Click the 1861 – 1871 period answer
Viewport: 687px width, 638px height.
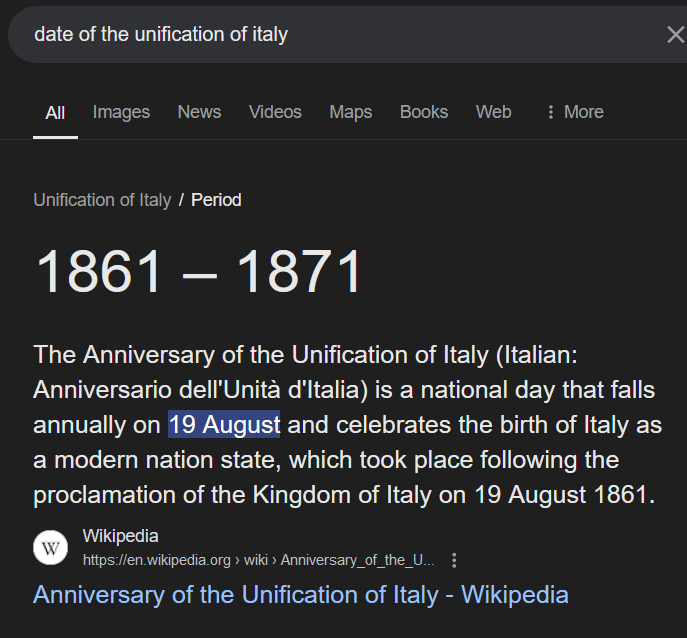click(198, 271)
